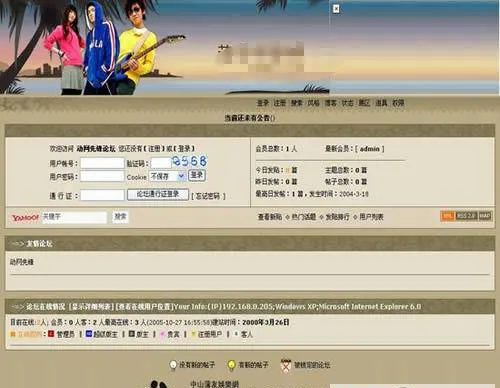Open 搜索 in the top navigation
The height and width of the screenshot is (388, 500).
(x=296, y=103)
